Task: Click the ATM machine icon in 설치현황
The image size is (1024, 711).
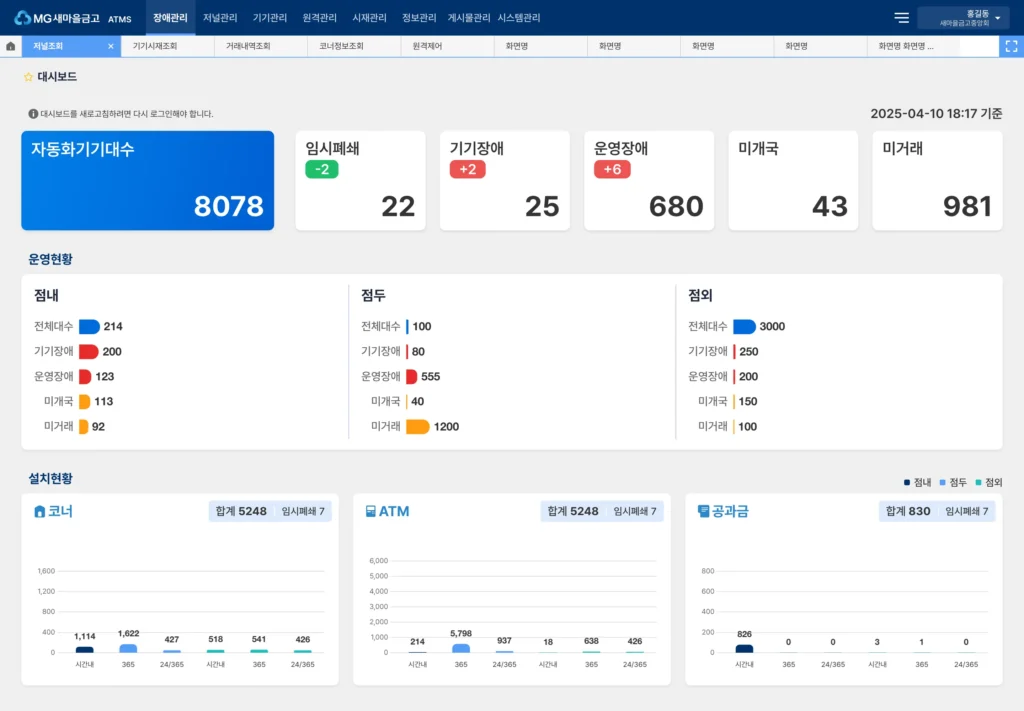Action: [x=371, y=512]
